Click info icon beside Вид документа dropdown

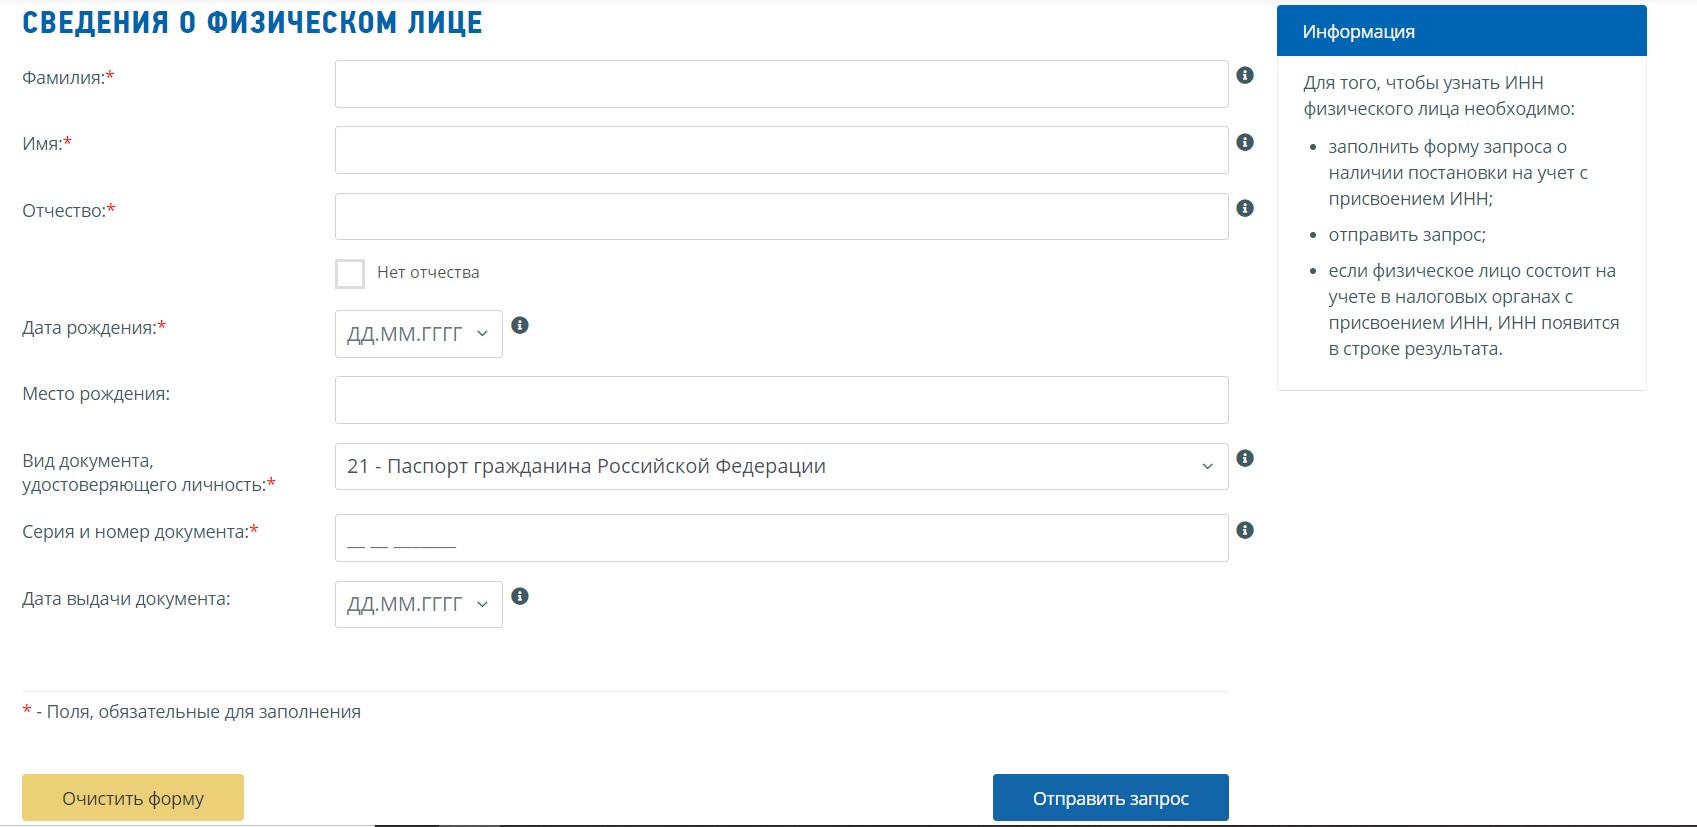point(1245,458)
